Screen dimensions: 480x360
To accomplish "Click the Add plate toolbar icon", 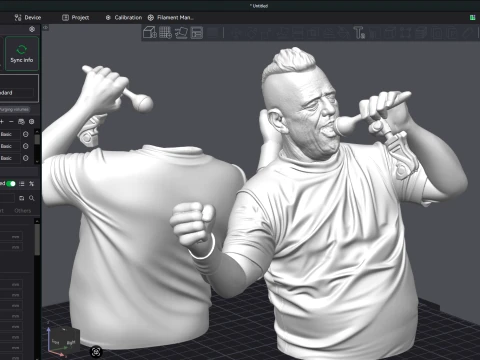I will [x=165, y=33].
